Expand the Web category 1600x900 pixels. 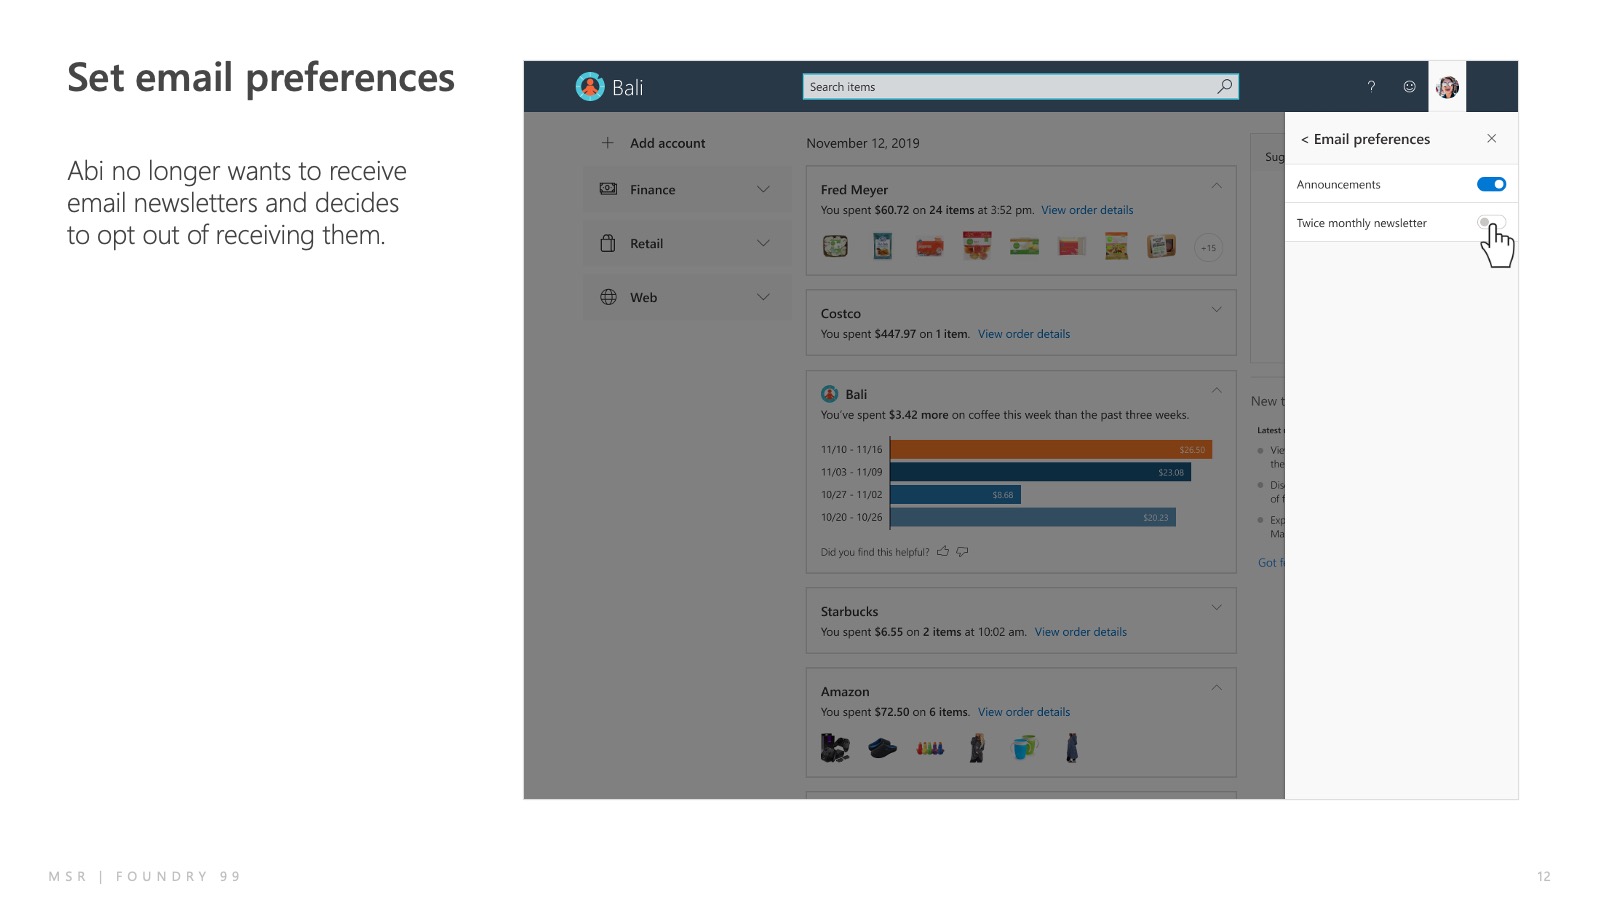[763, 298]
